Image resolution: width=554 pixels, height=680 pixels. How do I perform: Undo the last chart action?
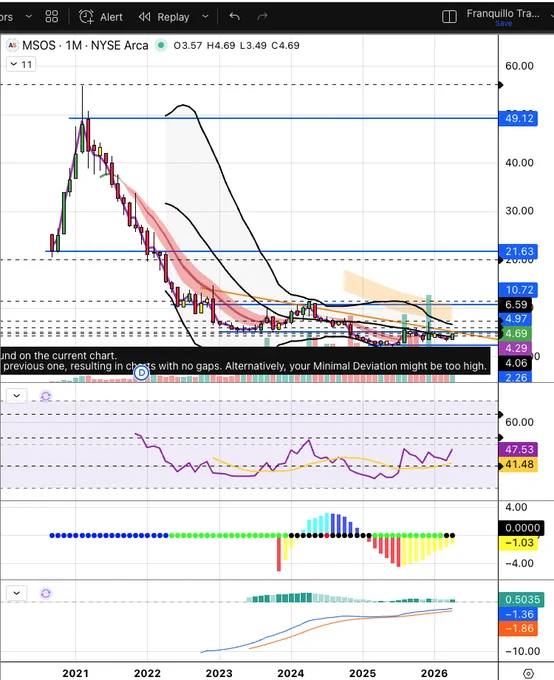[235, 16]
